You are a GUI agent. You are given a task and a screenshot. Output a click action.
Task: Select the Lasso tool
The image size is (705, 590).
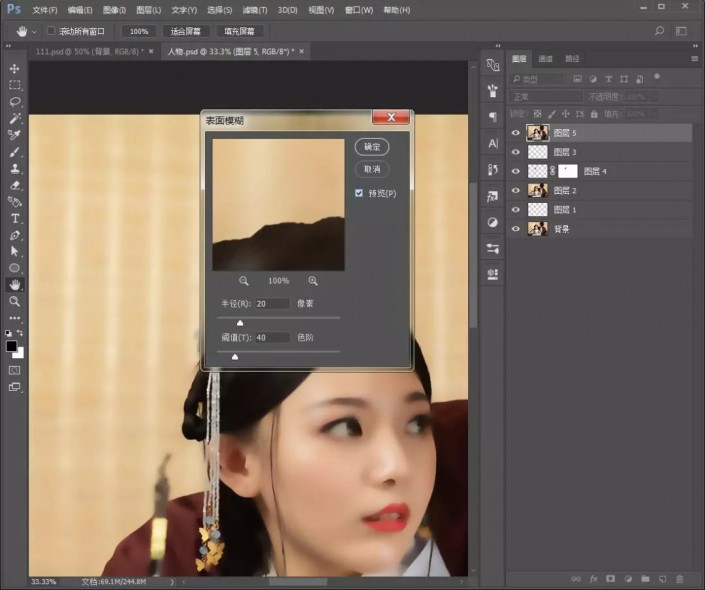tap(14, 102)
